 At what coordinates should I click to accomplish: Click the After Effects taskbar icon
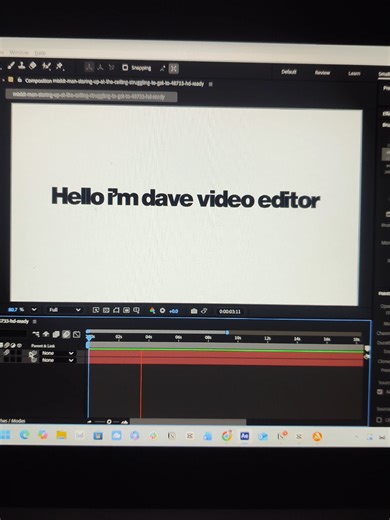click(x=245, y=436)
